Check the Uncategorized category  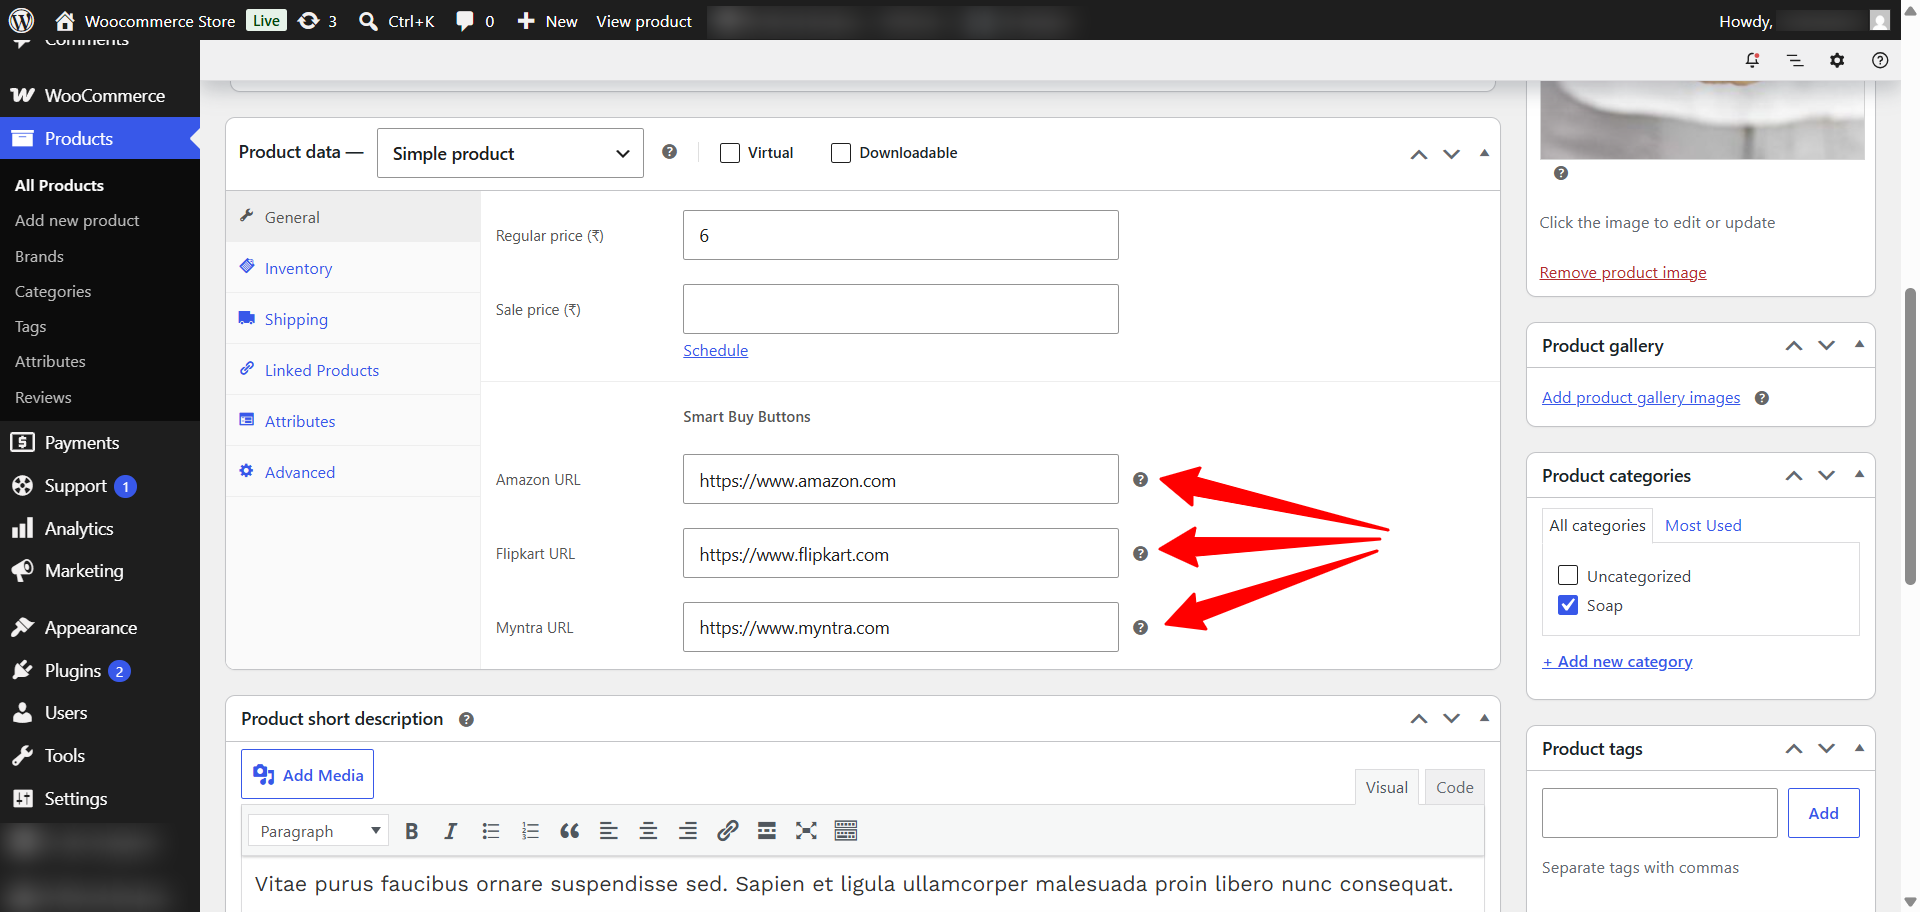1568,575
